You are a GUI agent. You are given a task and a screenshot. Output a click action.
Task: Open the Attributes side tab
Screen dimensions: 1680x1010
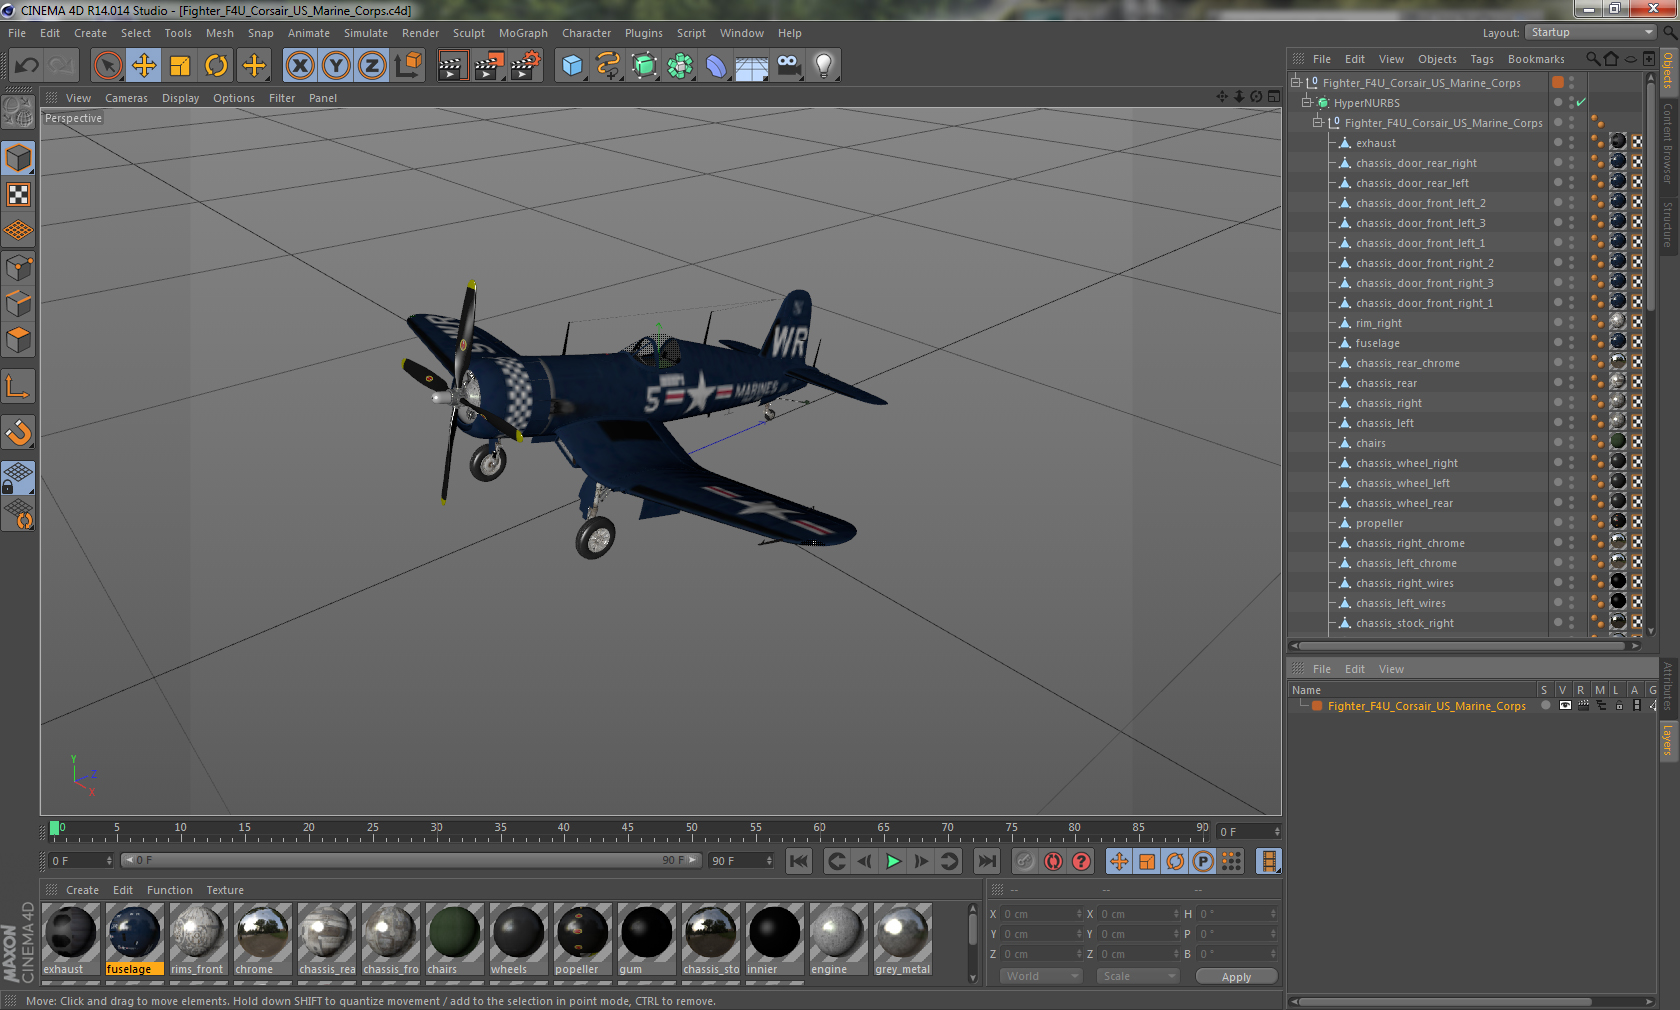click(x=1668, y=686)
